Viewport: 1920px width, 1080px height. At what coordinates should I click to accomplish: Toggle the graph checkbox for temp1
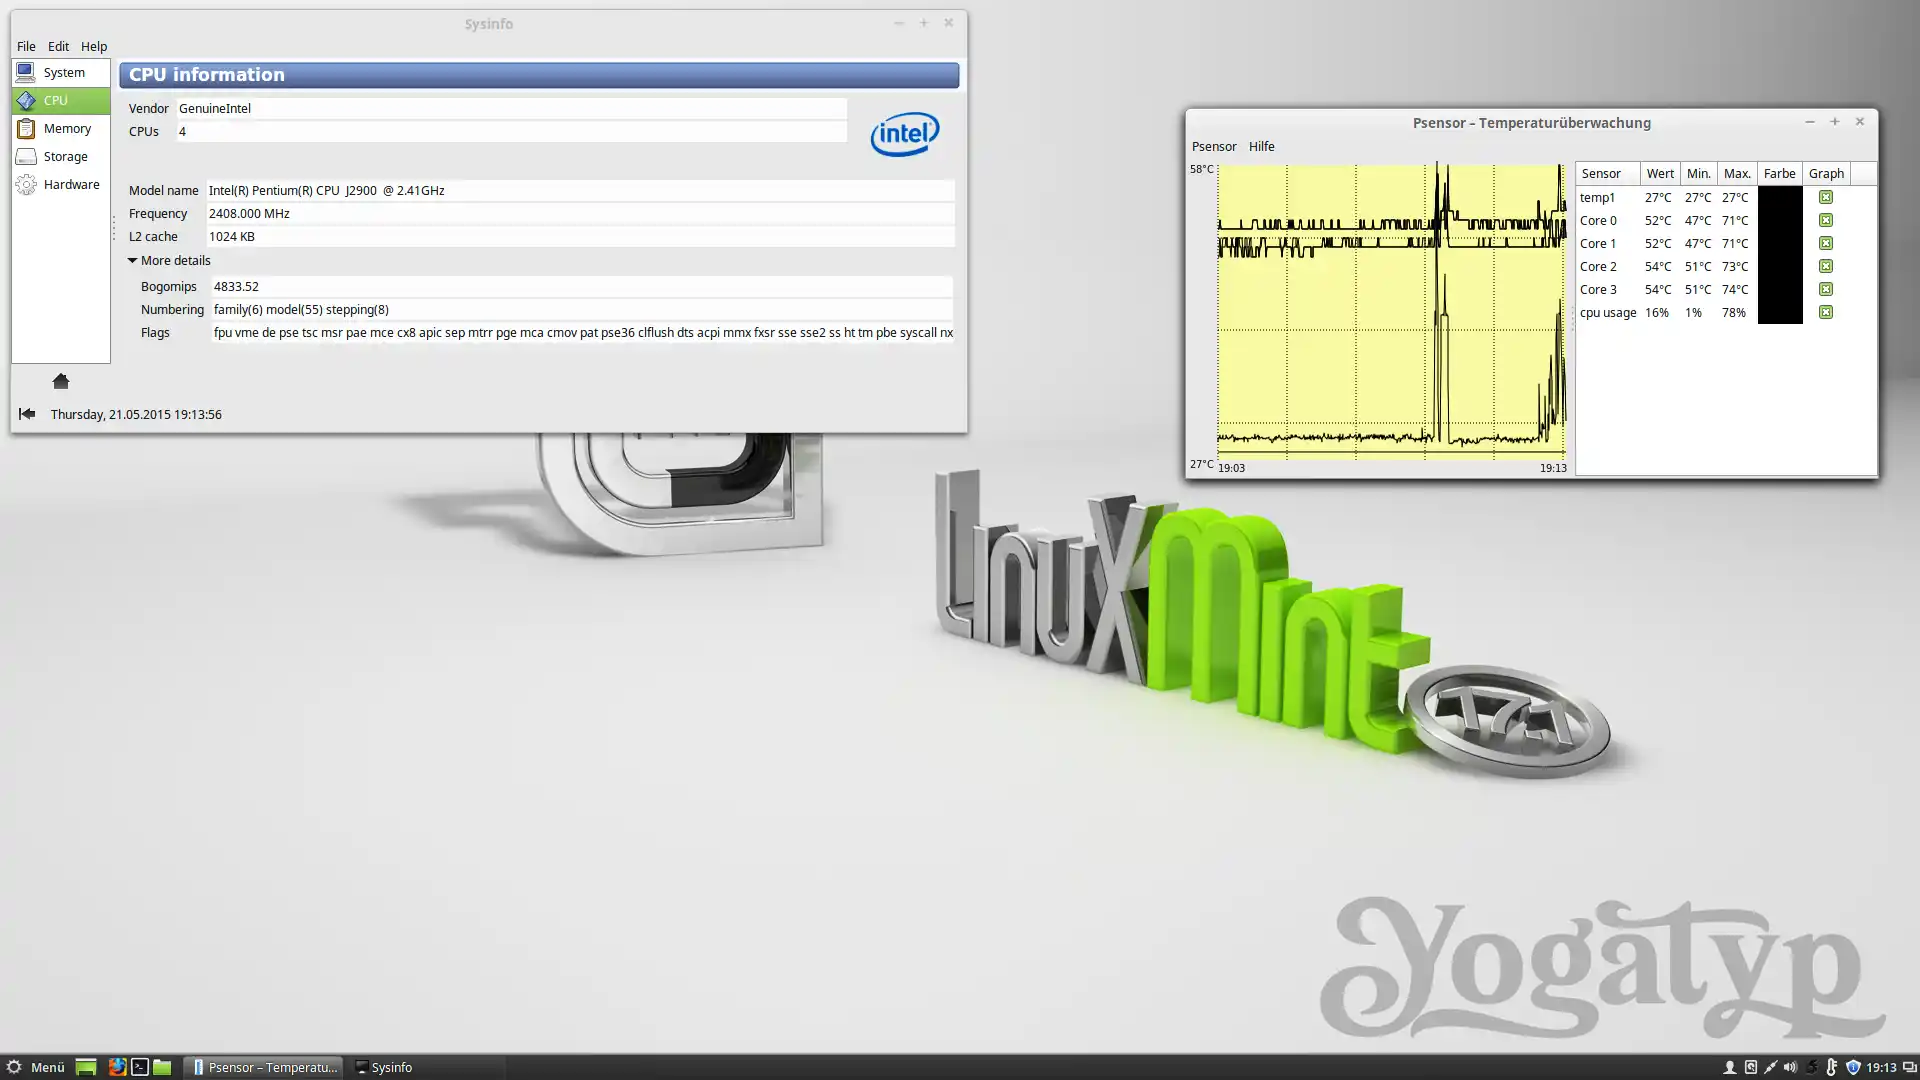pos(1826,197)
